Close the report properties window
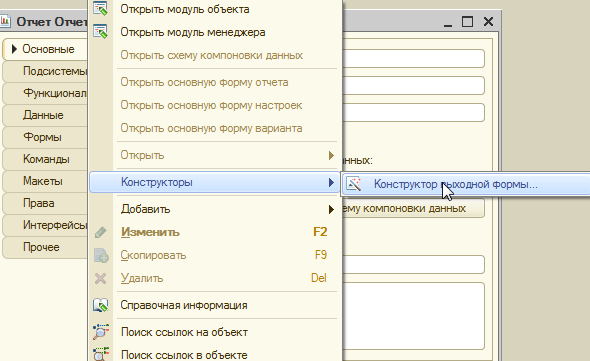Viewport: 590px width, 361px height. coord(488,21)
